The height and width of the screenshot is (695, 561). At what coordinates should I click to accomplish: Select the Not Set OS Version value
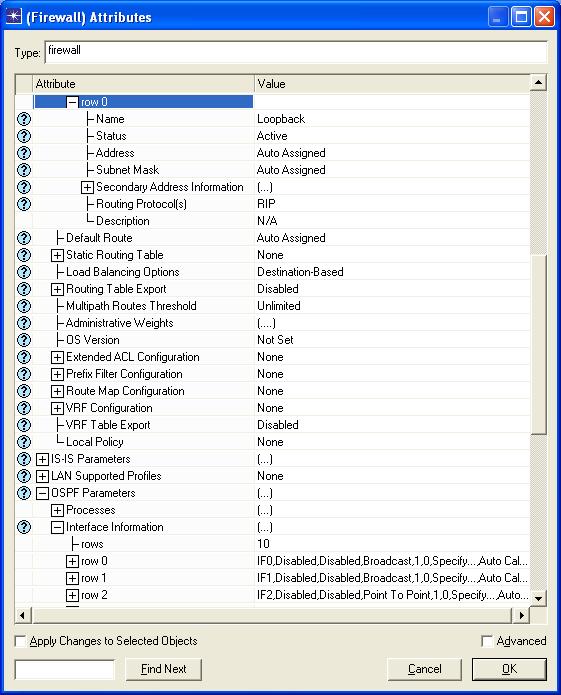275,340
